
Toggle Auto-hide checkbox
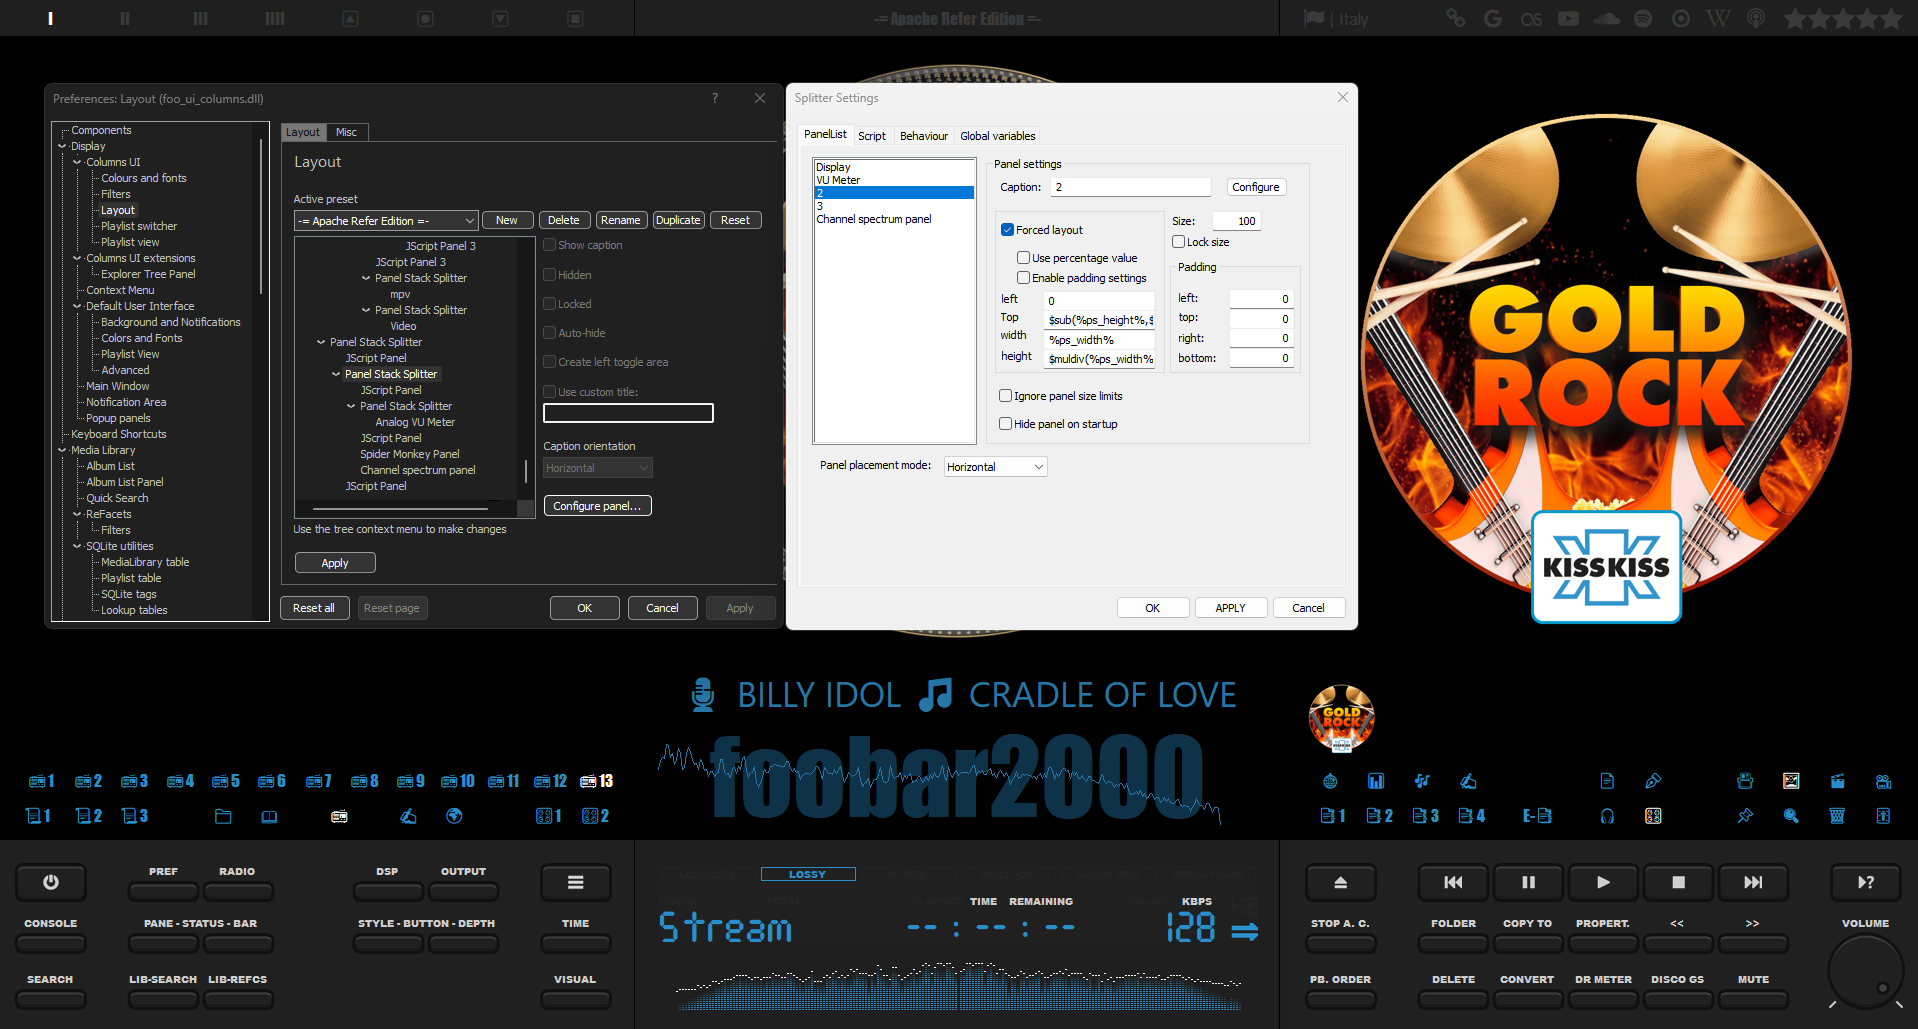[x=549, y=333]
